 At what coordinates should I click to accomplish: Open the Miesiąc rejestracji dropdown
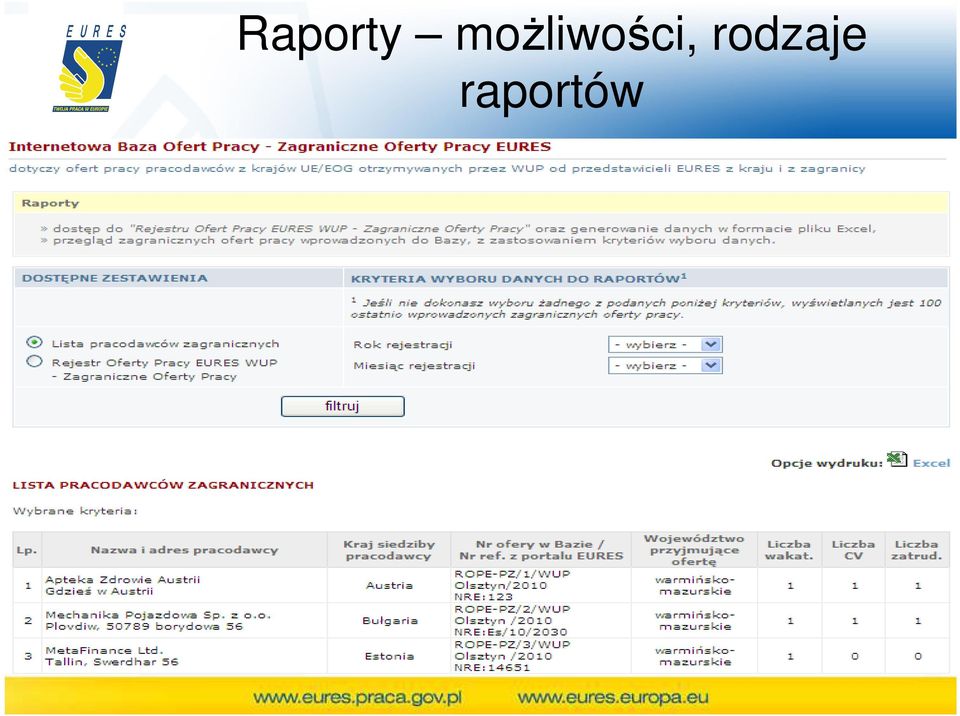[x=666, y=365]
